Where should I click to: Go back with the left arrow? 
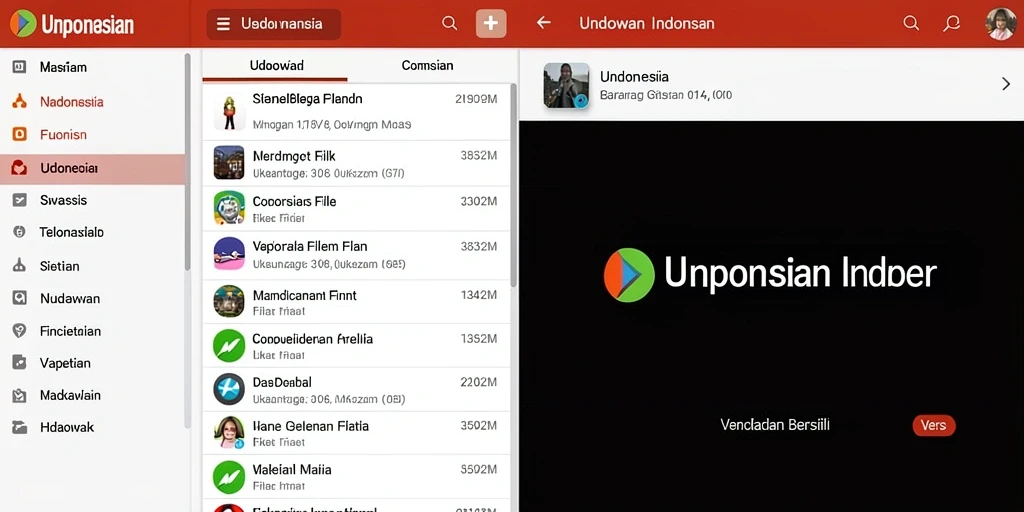[543, 23]
